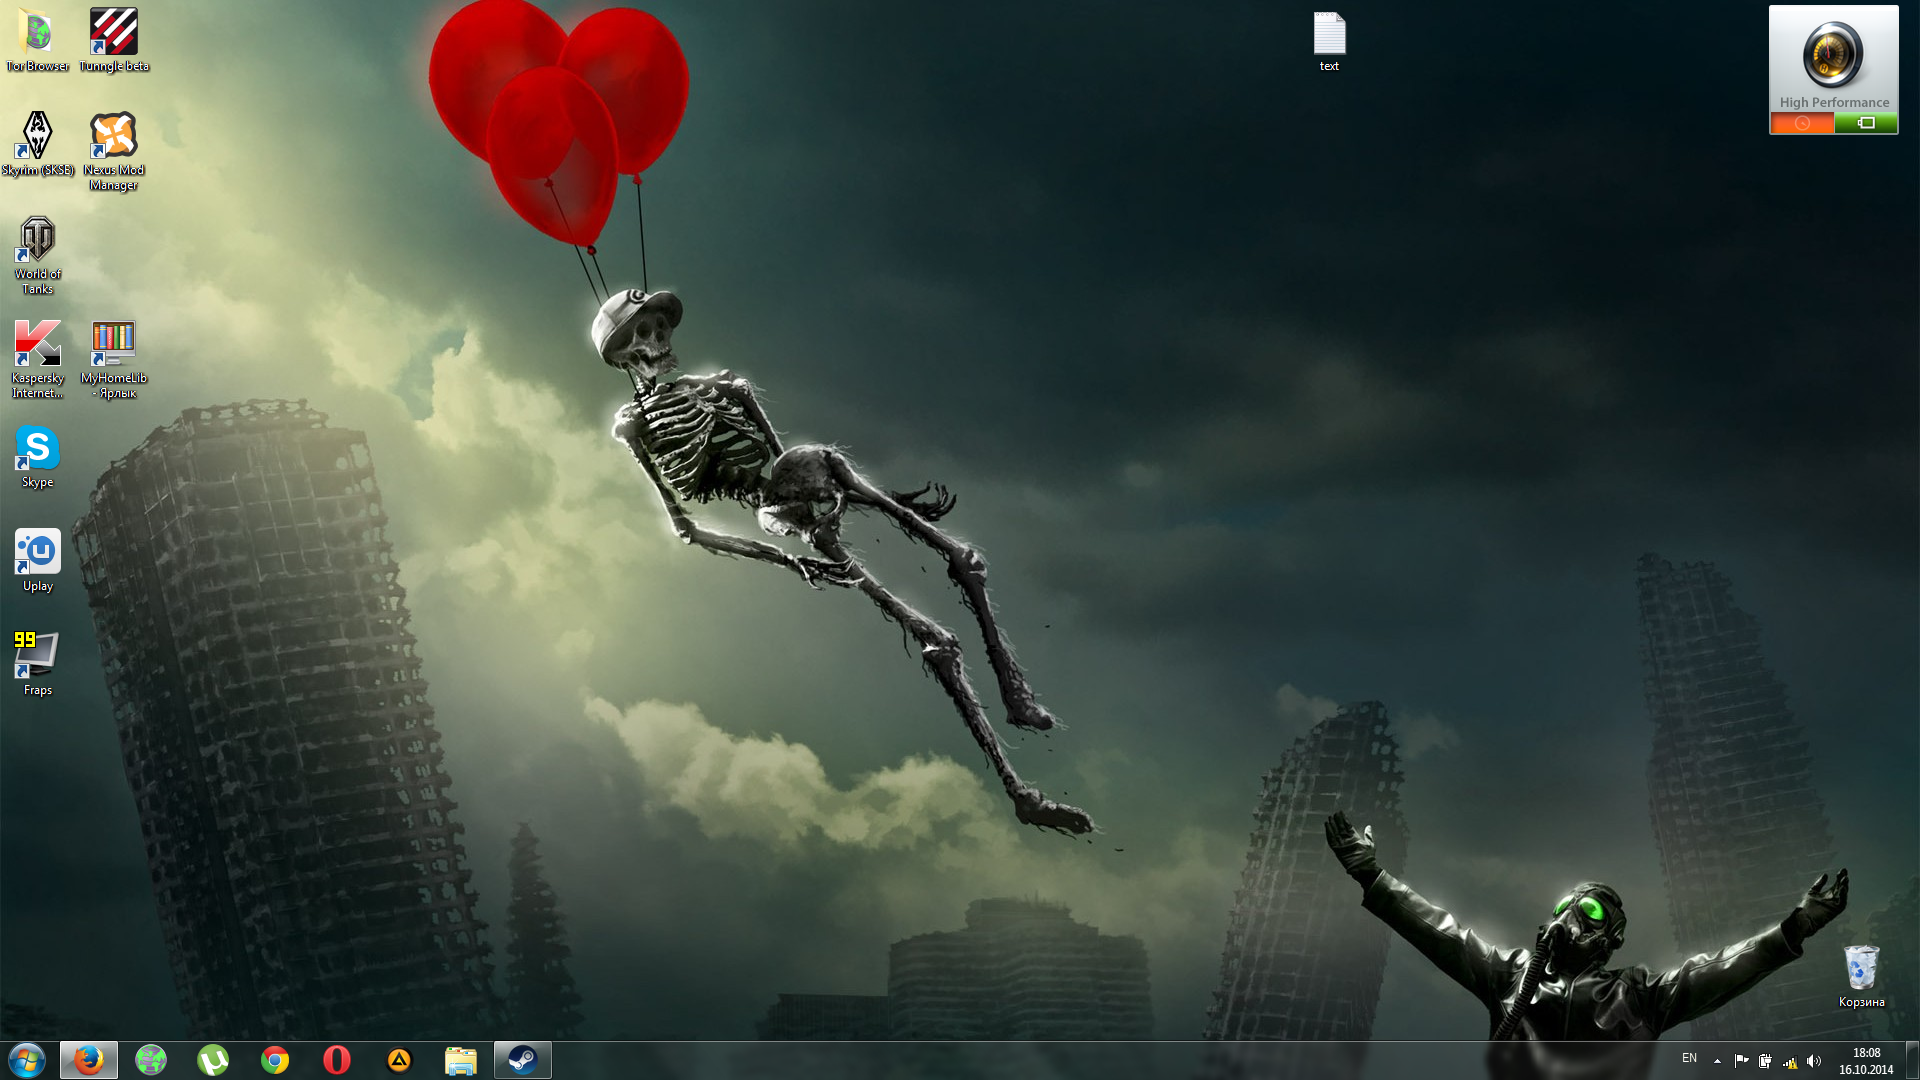
Task: Select the Skyrim (SKSE) shortcut
Action: (37, 143)
